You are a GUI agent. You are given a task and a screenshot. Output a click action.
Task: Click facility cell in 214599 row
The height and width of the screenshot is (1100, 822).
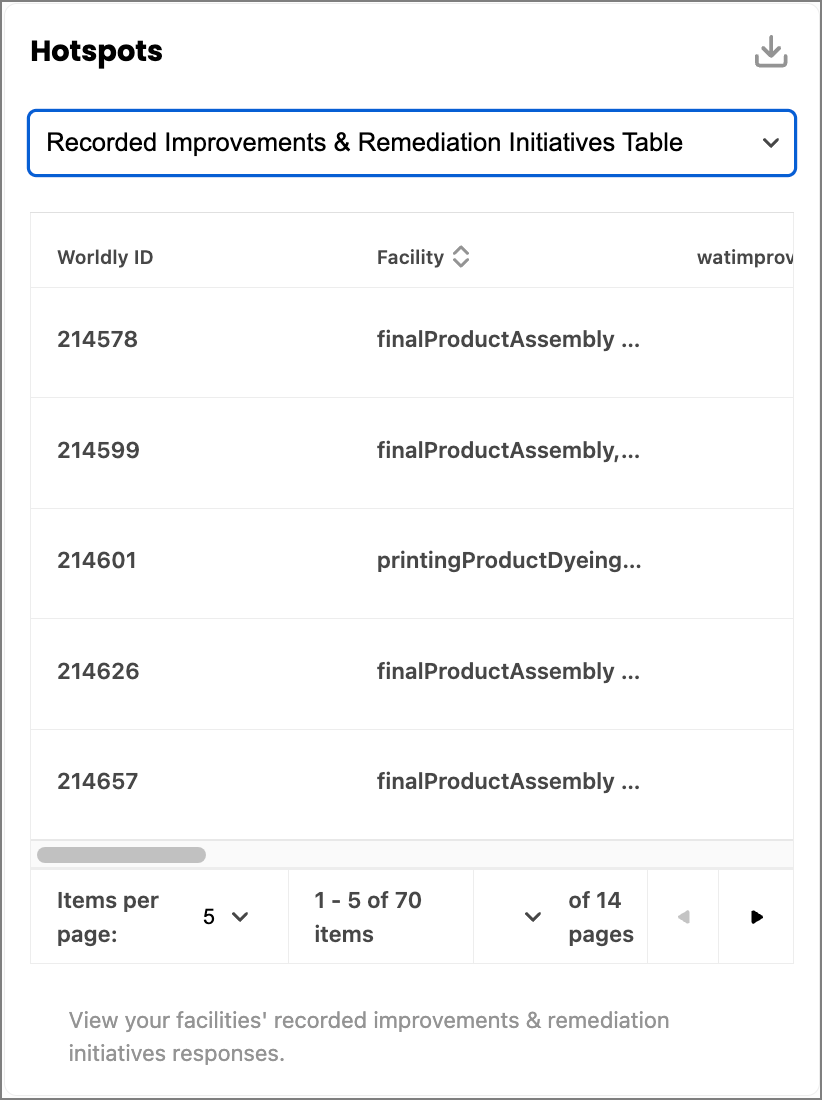508,450
